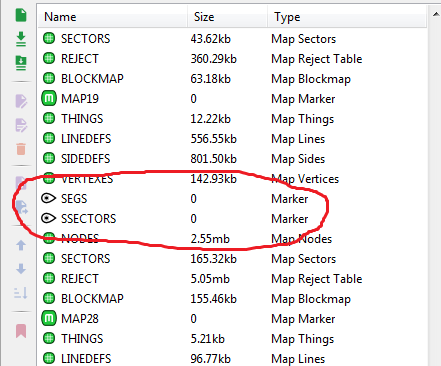Click the Move Up arrow icon
The image size is (441, 366).
click(x=21, y=245)
